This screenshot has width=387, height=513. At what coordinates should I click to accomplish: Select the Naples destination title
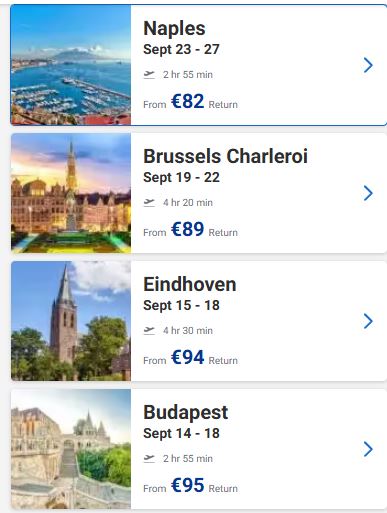point(174,28)
